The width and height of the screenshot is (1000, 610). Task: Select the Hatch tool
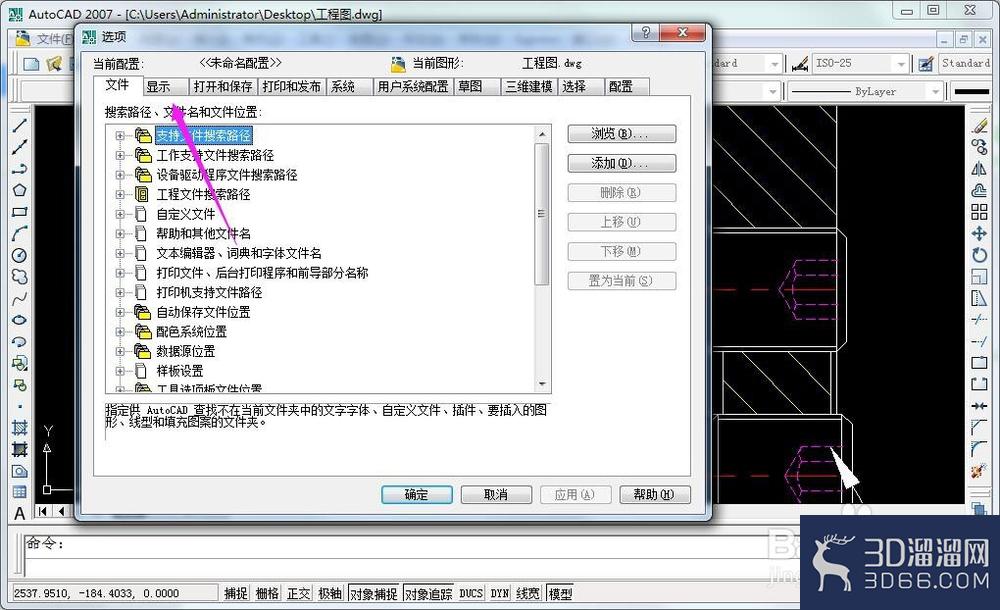[x=19, y=428]
